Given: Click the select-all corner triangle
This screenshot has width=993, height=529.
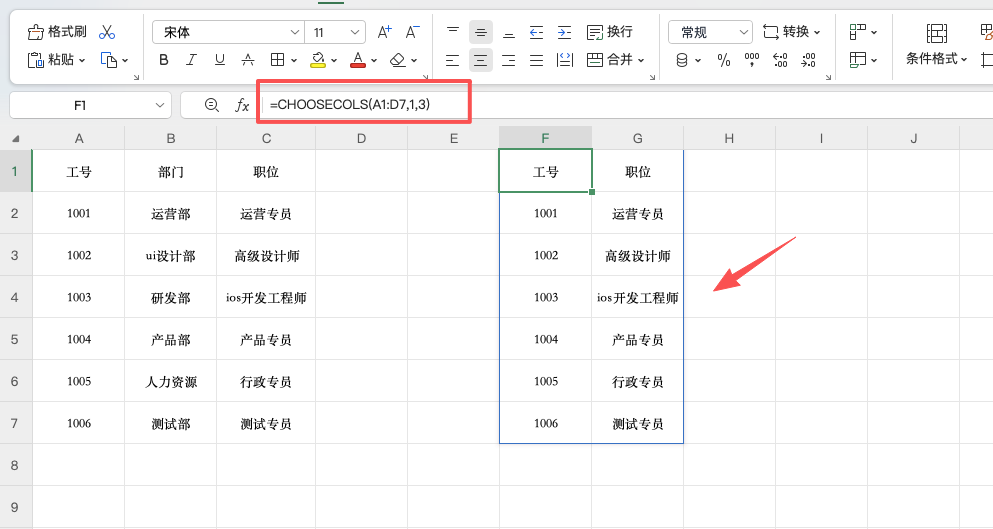Looking at the screenshot, I should coord(15,138).
